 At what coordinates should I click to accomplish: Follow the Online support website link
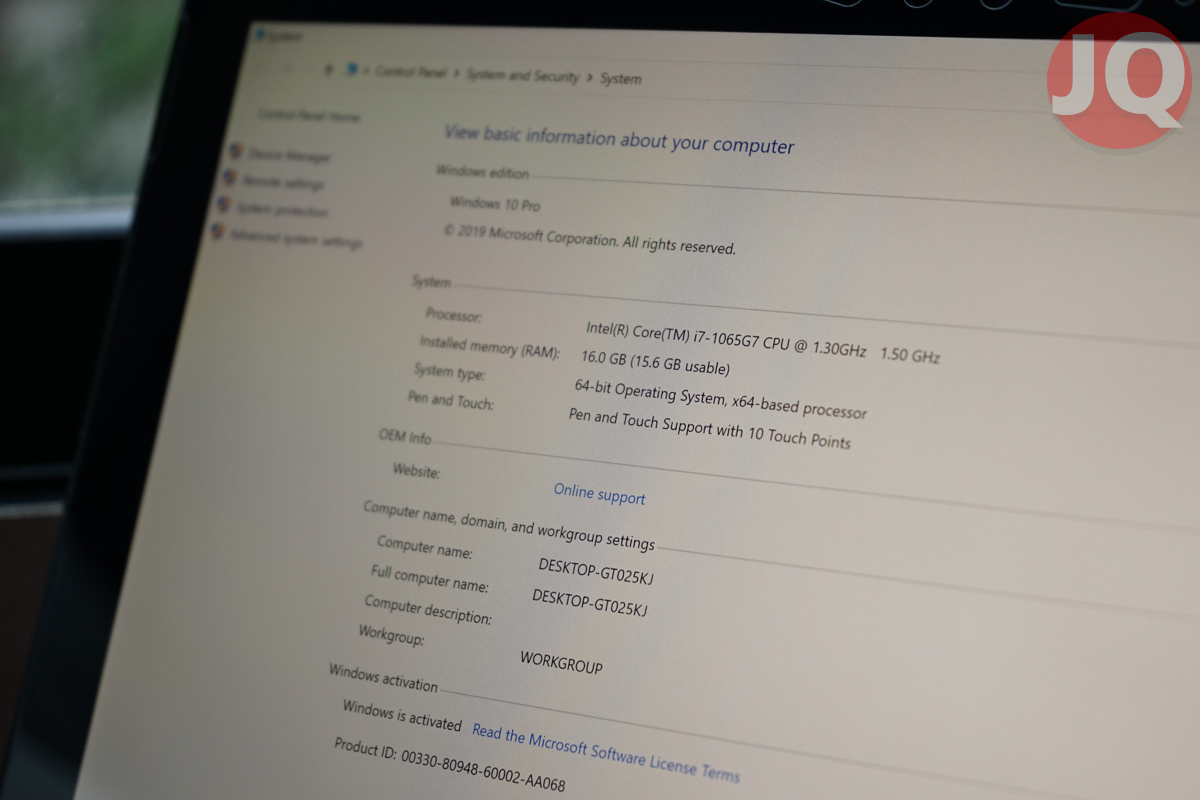(599, 494)
